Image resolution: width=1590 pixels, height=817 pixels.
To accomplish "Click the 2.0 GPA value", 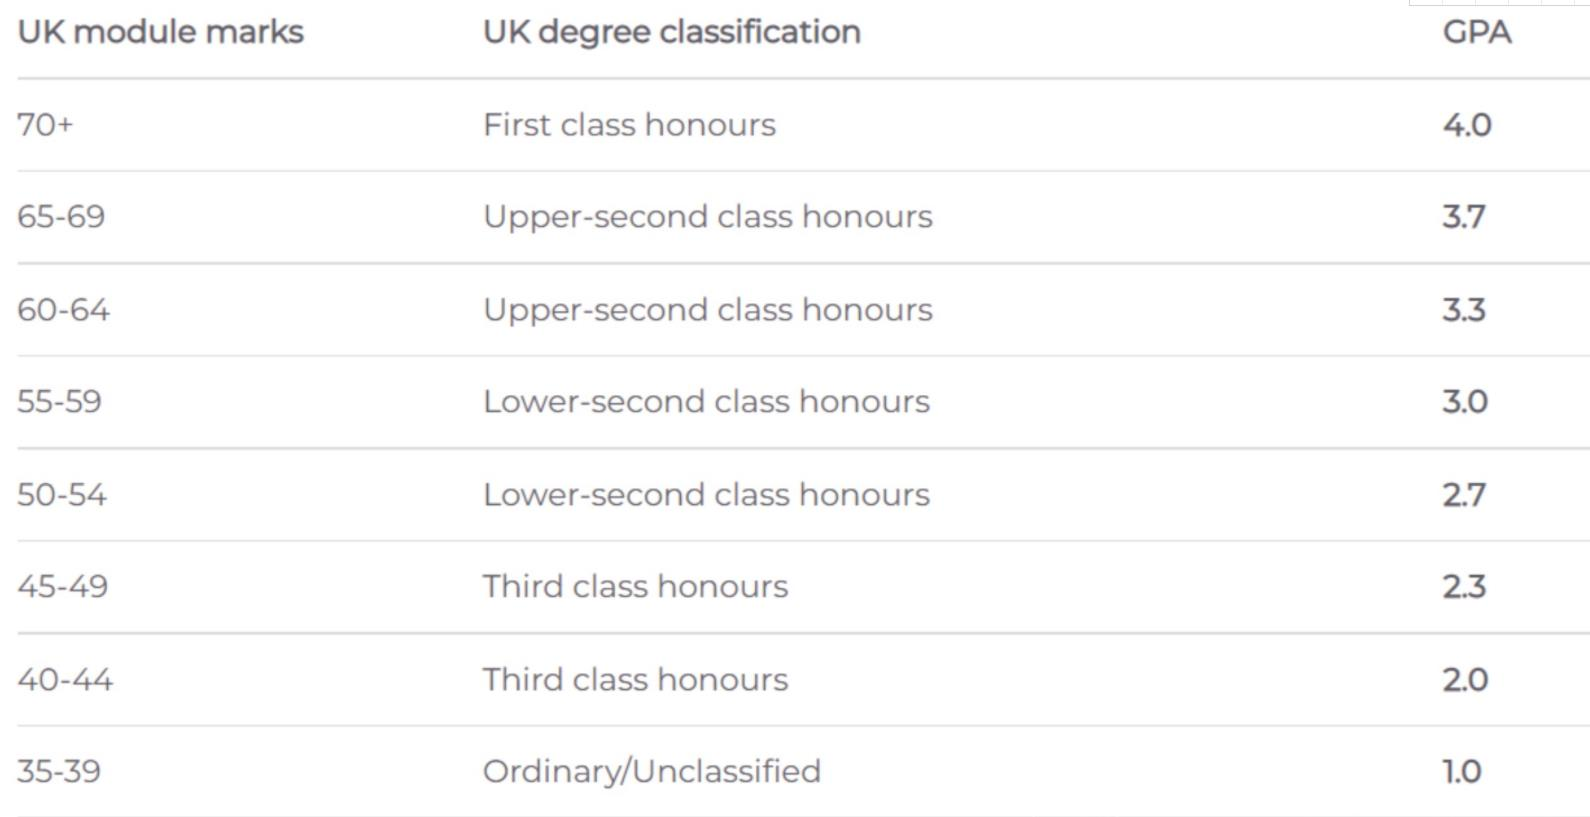I will click(x=1464, y=680).
